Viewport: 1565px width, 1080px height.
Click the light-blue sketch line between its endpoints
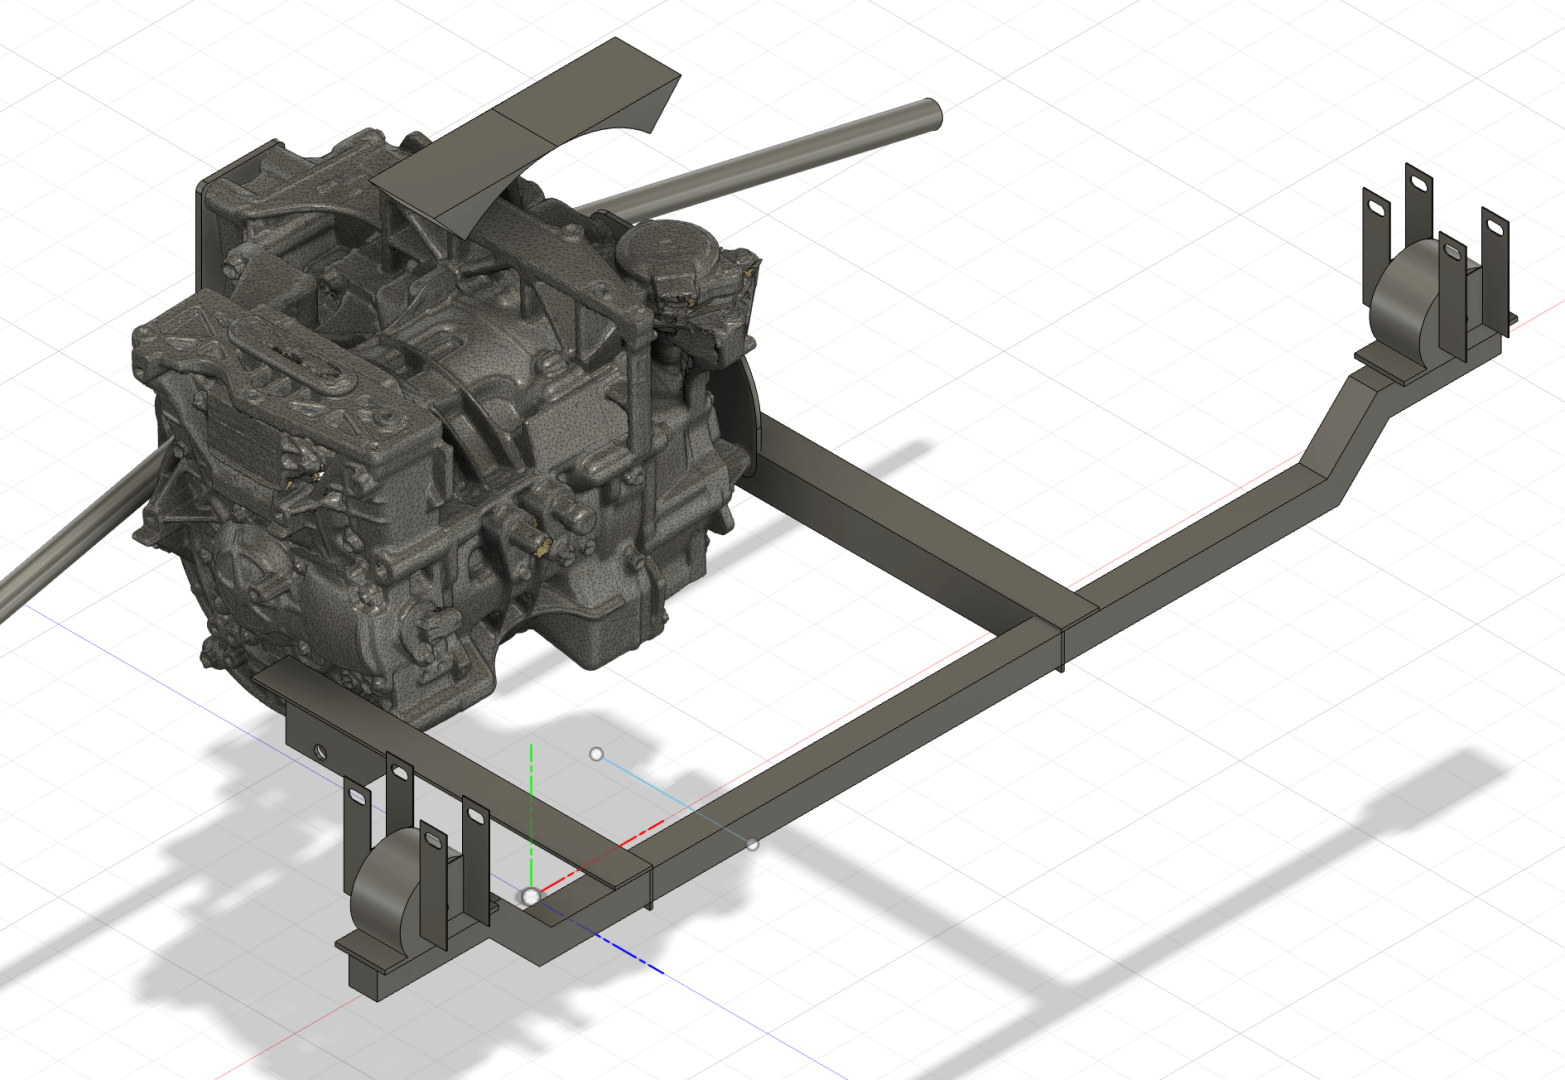675,800
